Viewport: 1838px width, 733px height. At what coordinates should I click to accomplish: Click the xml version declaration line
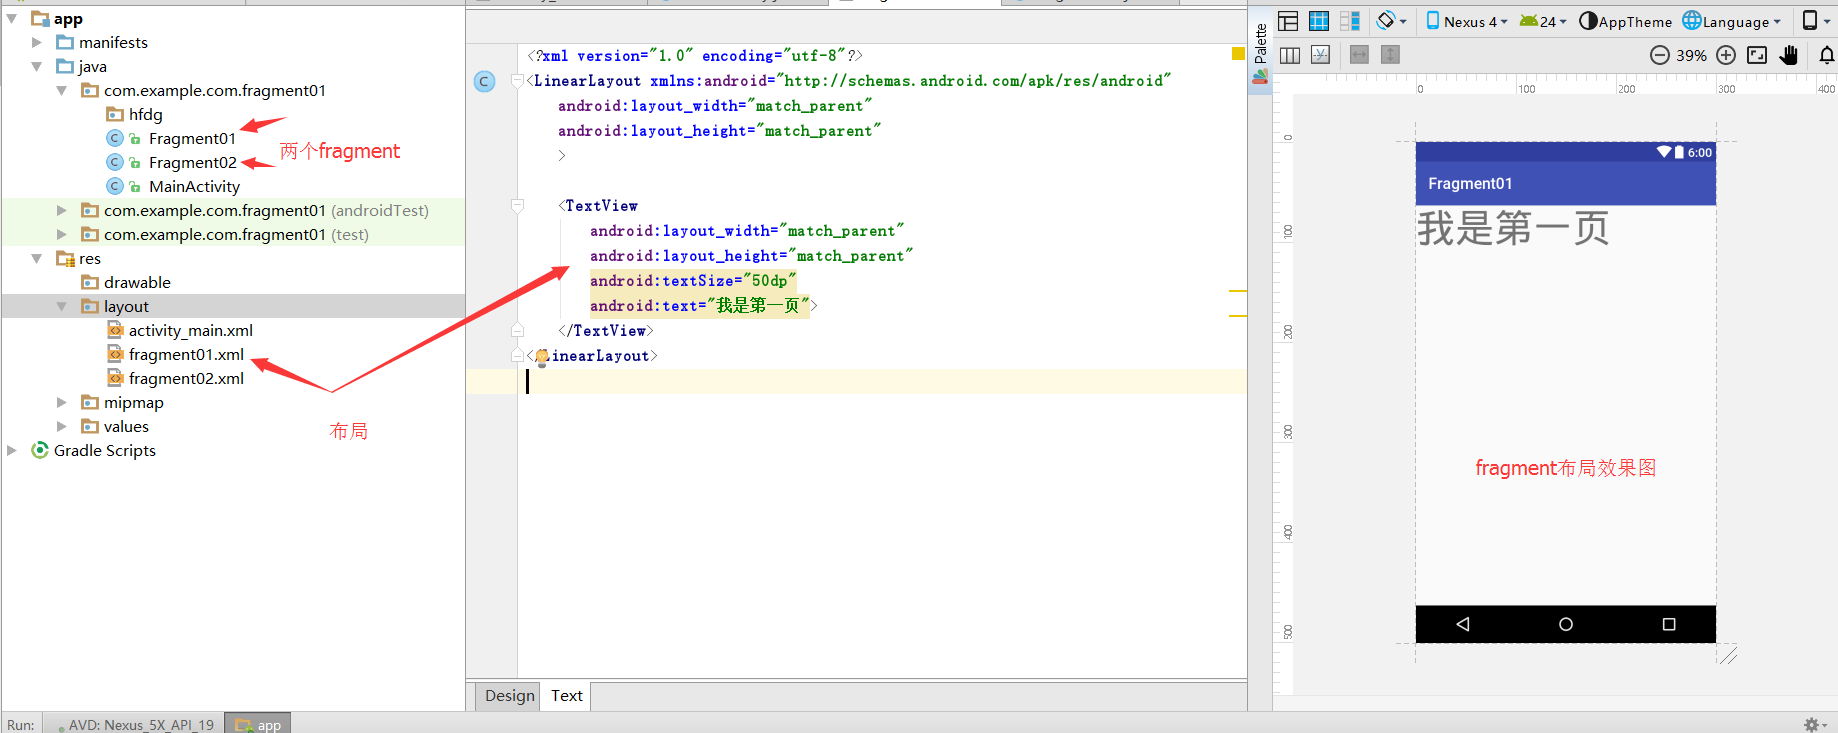(695, 56)
